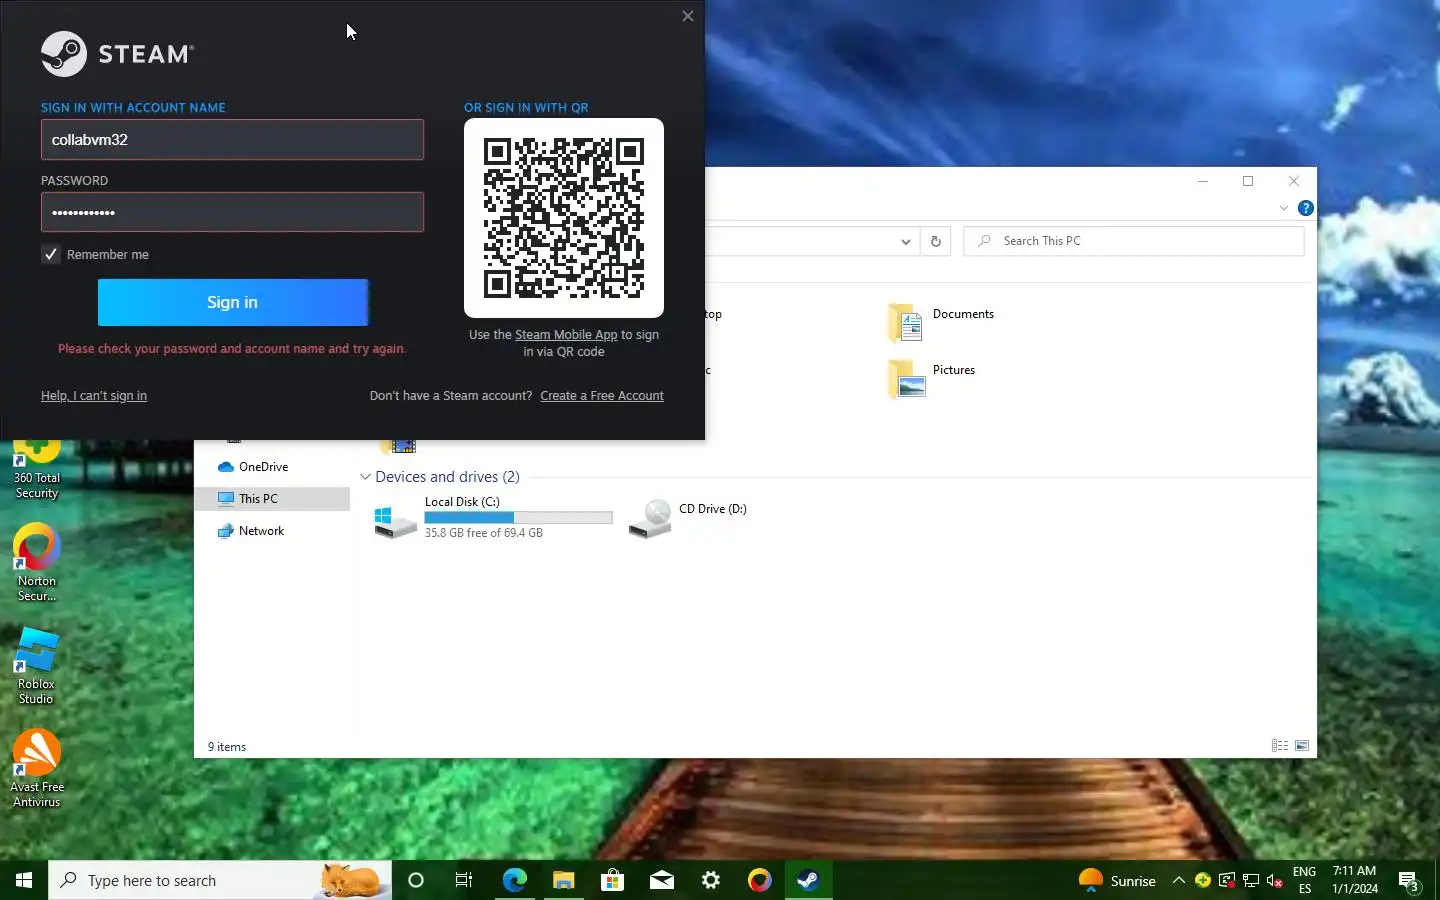This screenshot has height=900, width=1440.
Task: Click the network tray icon
Action: 1251,880
